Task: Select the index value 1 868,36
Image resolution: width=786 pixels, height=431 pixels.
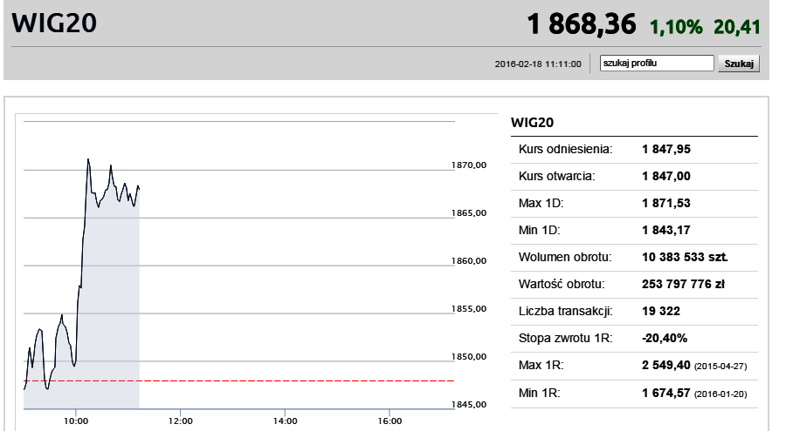Action: [581, 24]
